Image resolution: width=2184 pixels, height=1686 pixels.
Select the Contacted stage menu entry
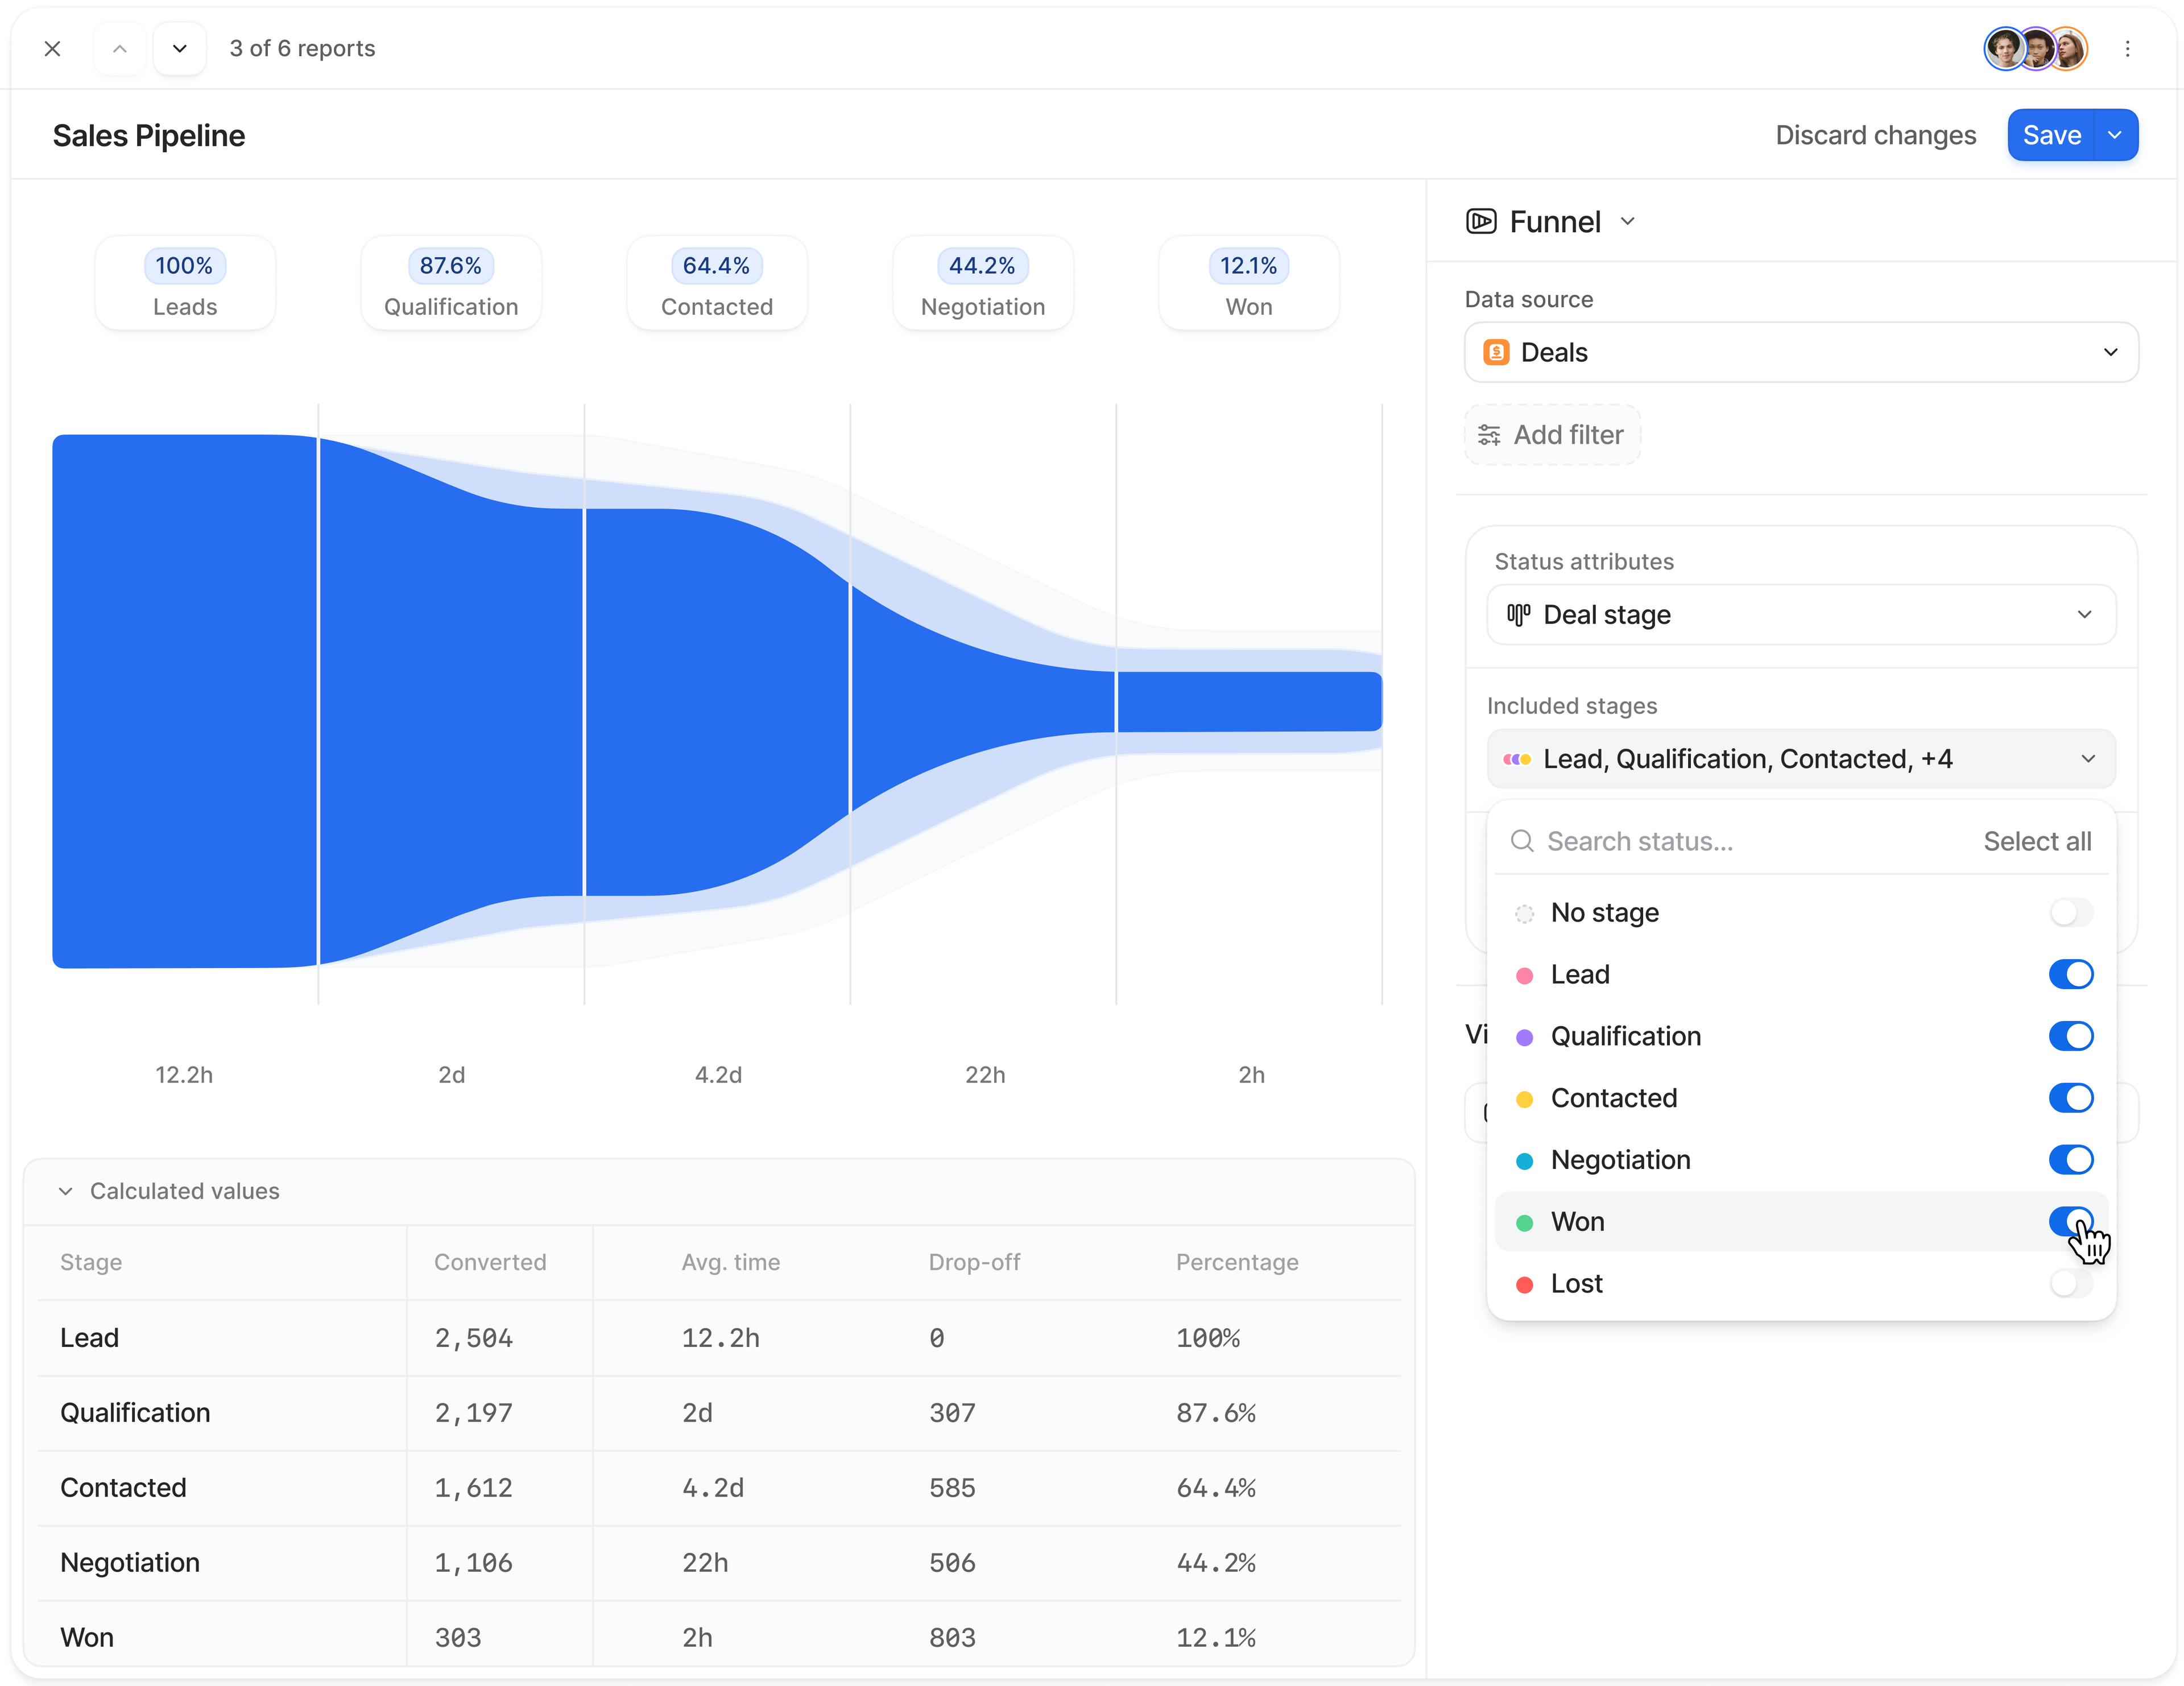pos(1613,1098)
